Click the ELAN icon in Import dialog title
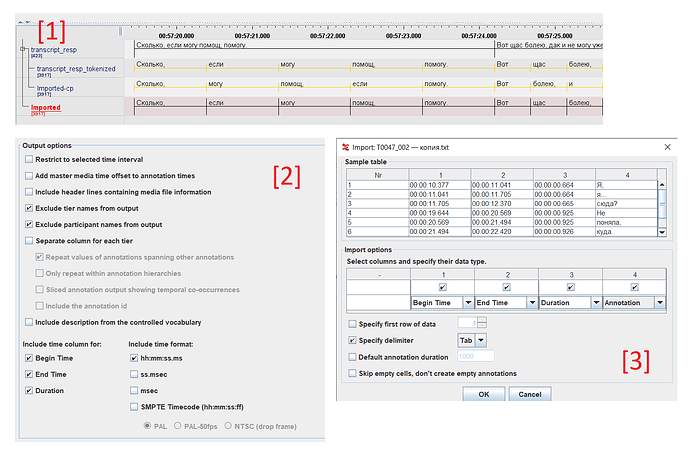The height and width of the screenshot is (455, 690). 346,146
